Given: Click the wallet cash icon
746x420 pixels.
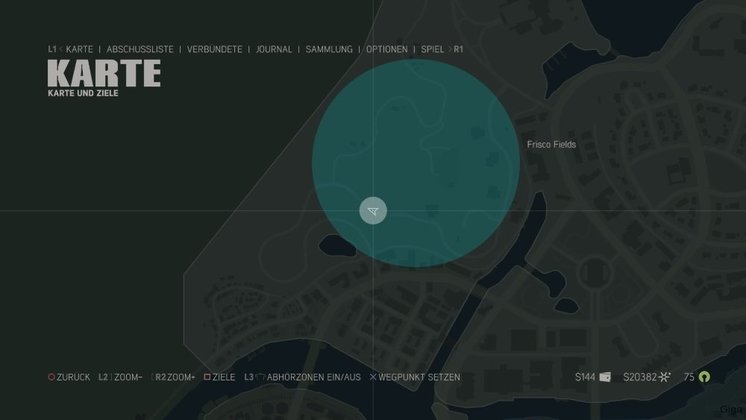Looking at the screenshot, I should [x=605, y=377].
